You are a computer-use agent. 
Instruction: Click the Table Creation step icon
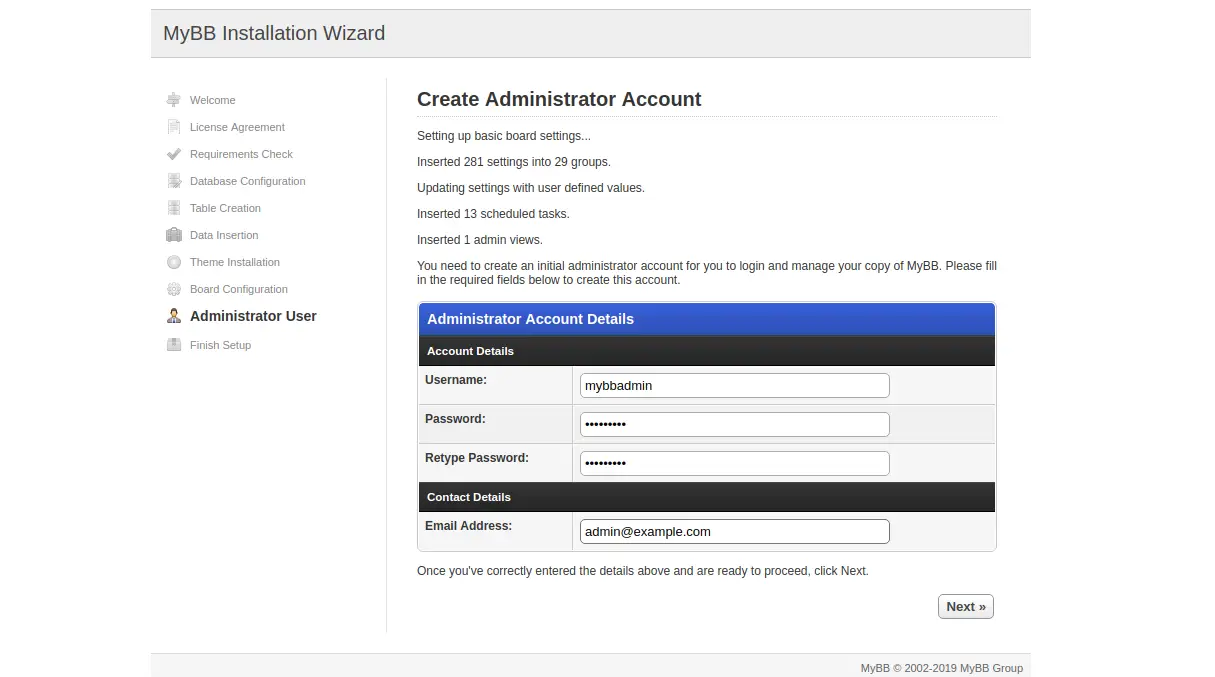coord(173,208)
